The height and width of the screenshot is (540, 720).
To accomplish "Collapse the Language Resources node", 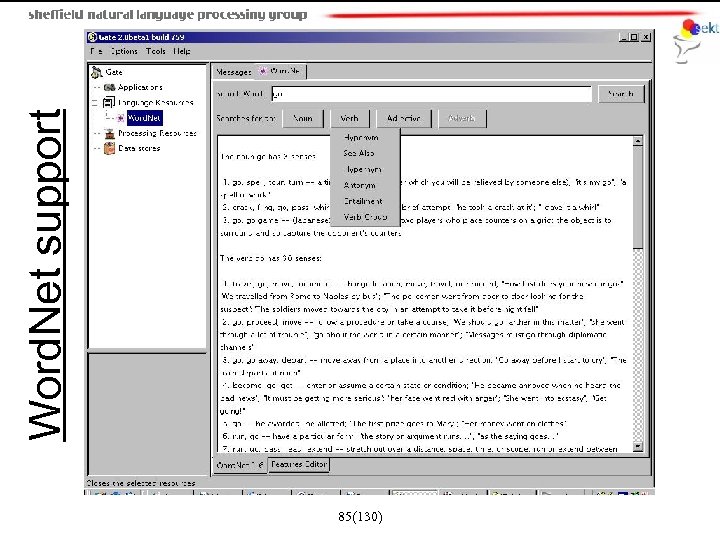I will pyautogui.click(x=96, y=102).
